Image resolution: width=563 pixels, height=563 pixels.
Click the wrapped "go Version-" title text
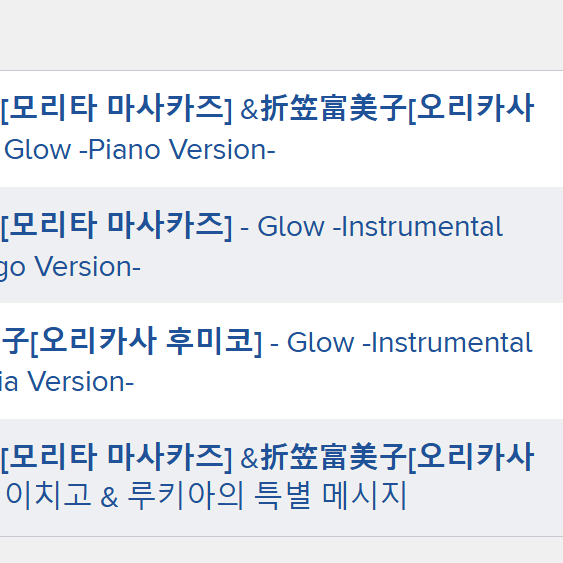tap(70, 267)
